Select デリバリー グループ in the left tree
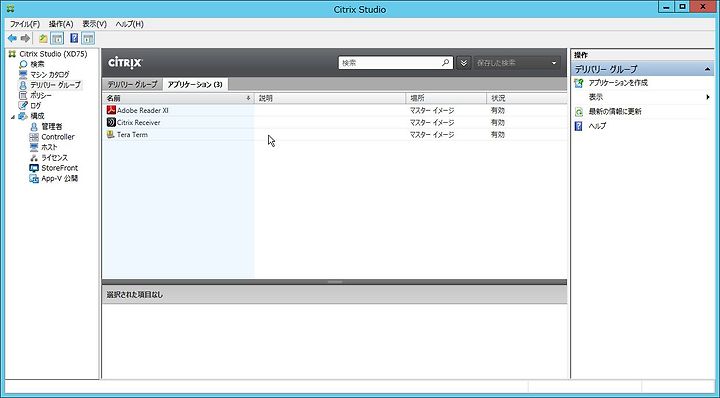 click(x=55, y=85)
